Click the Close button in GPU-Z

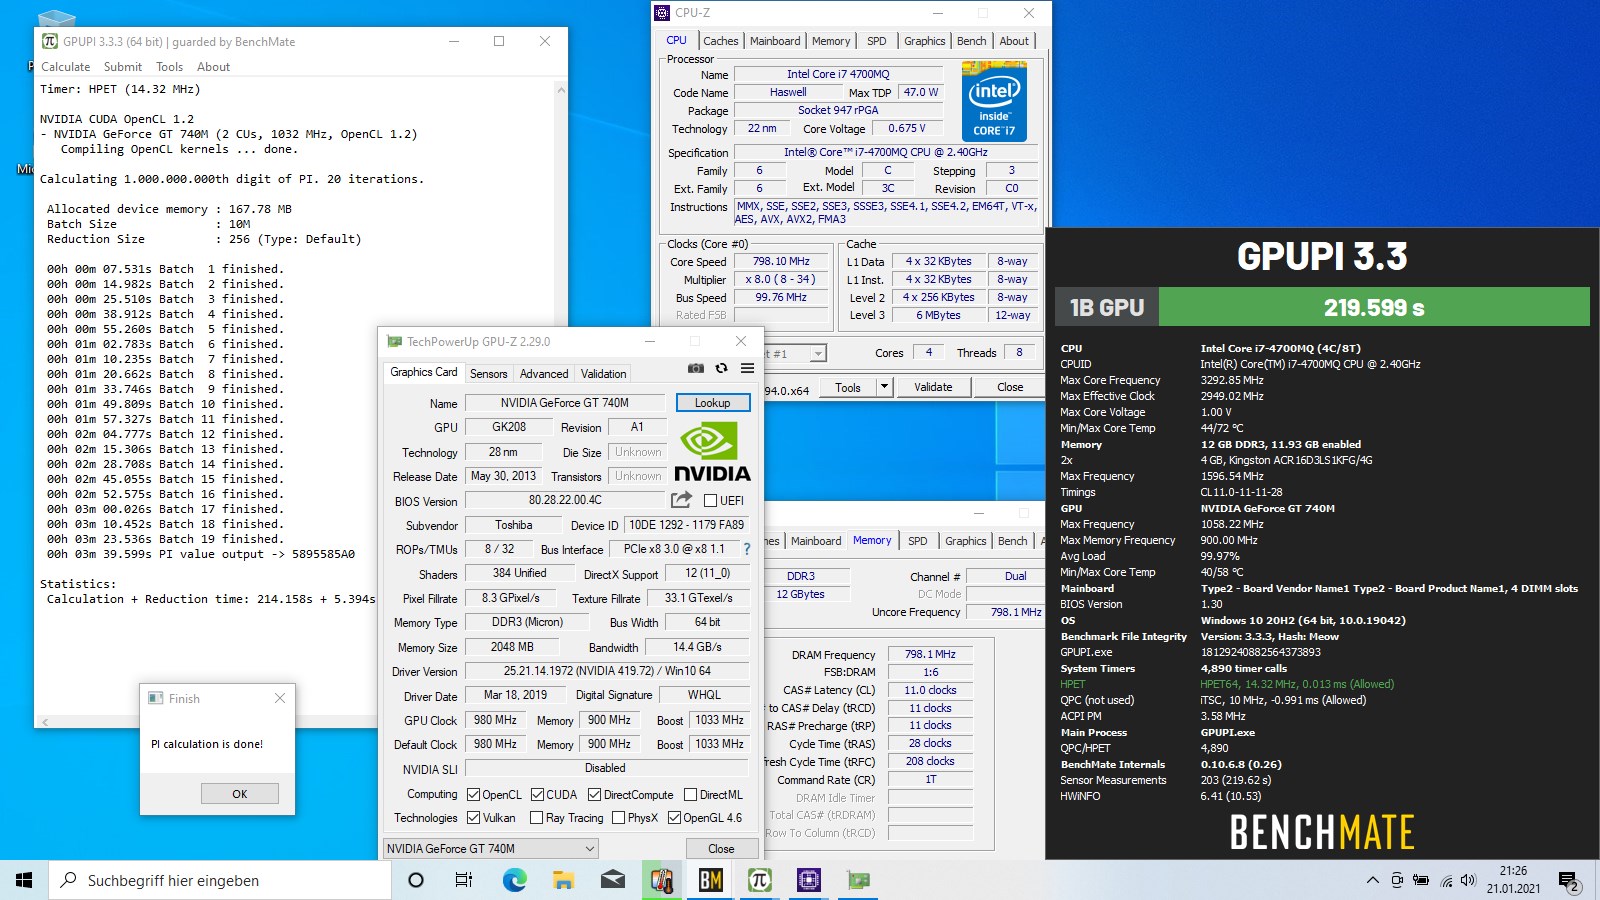coord(721,848)
